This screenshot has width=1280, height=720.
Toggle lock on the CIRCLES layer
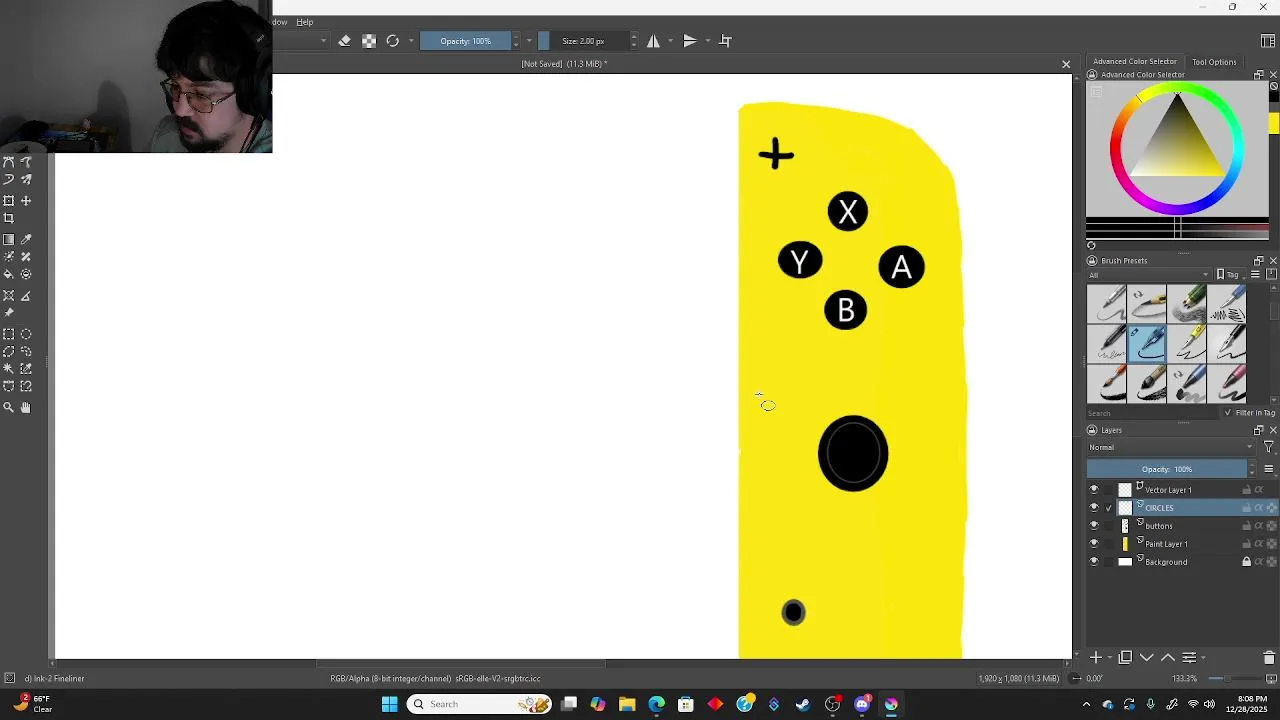click(1247, 508)
